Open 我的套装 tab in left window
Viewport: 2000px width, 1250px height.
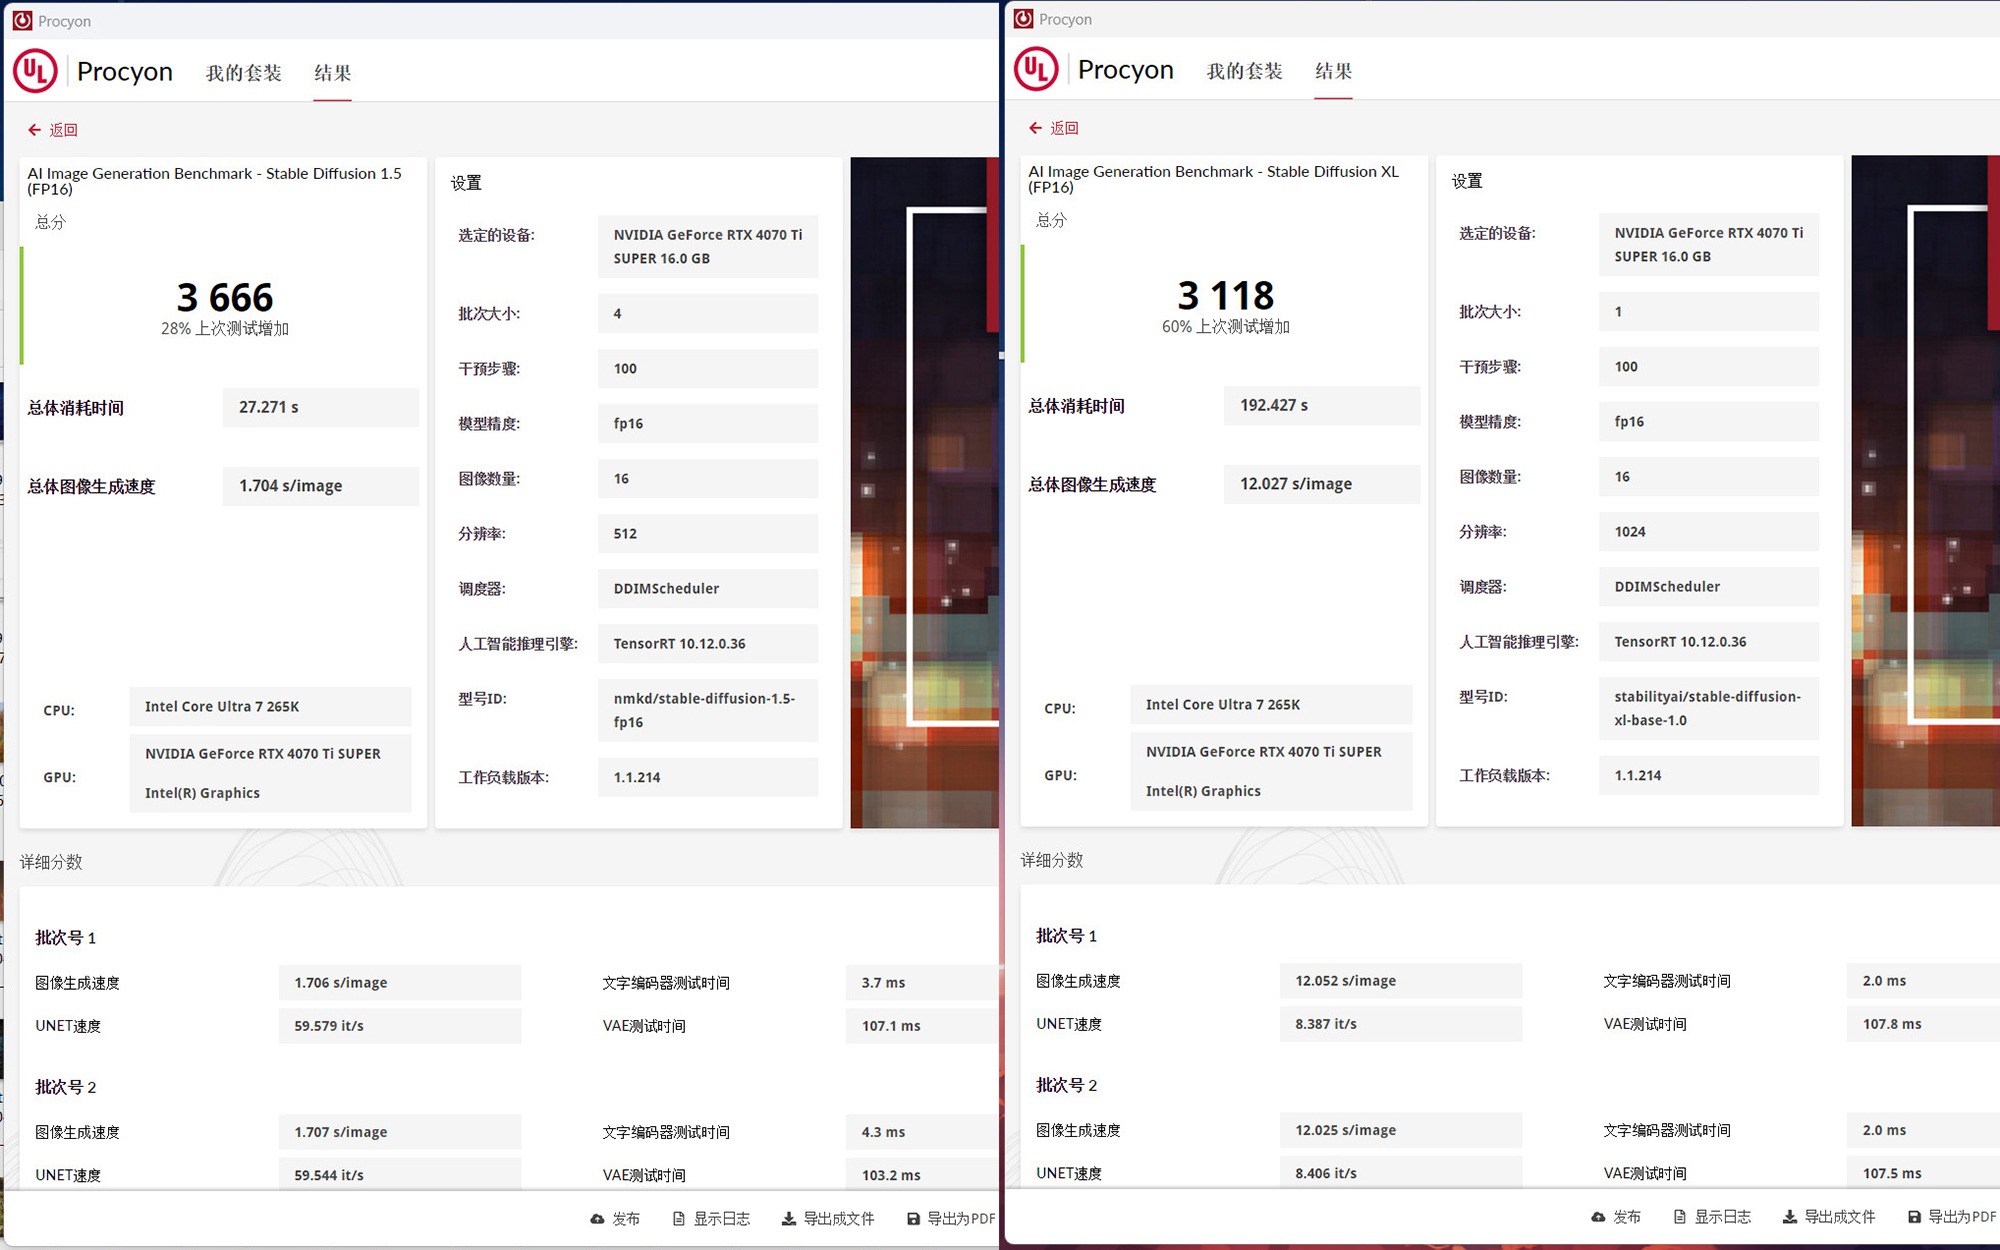click(244, 73)
